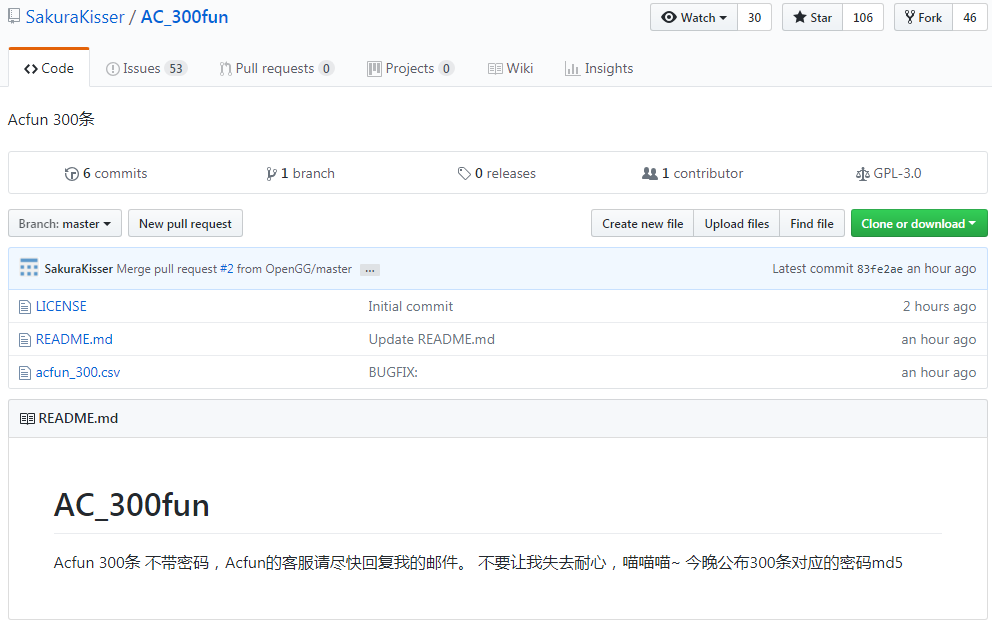This screenshot has height=623, width=992.
Task: Click the Code angle brackets icon
Action: (x=30, y=69)
